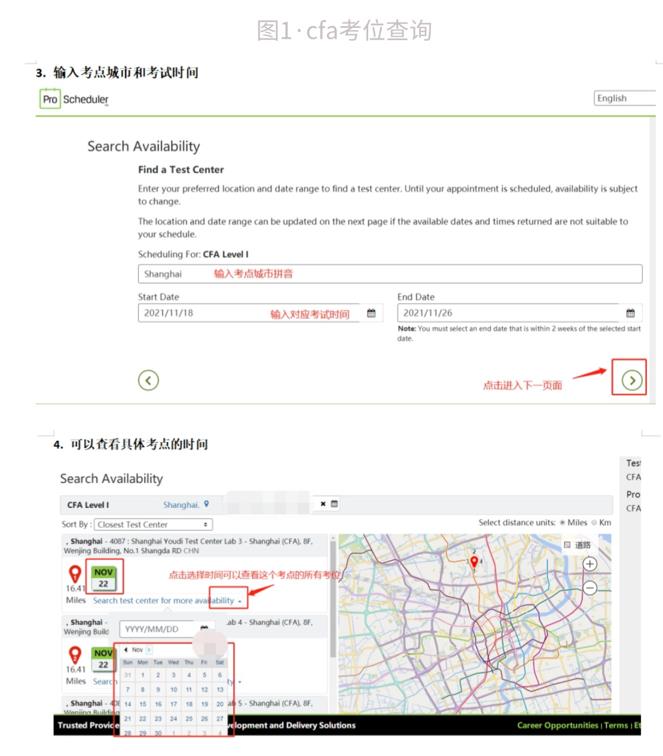Click the Career Opportunities footer link
Screen dimensions: 663x756
coord(556,725)
